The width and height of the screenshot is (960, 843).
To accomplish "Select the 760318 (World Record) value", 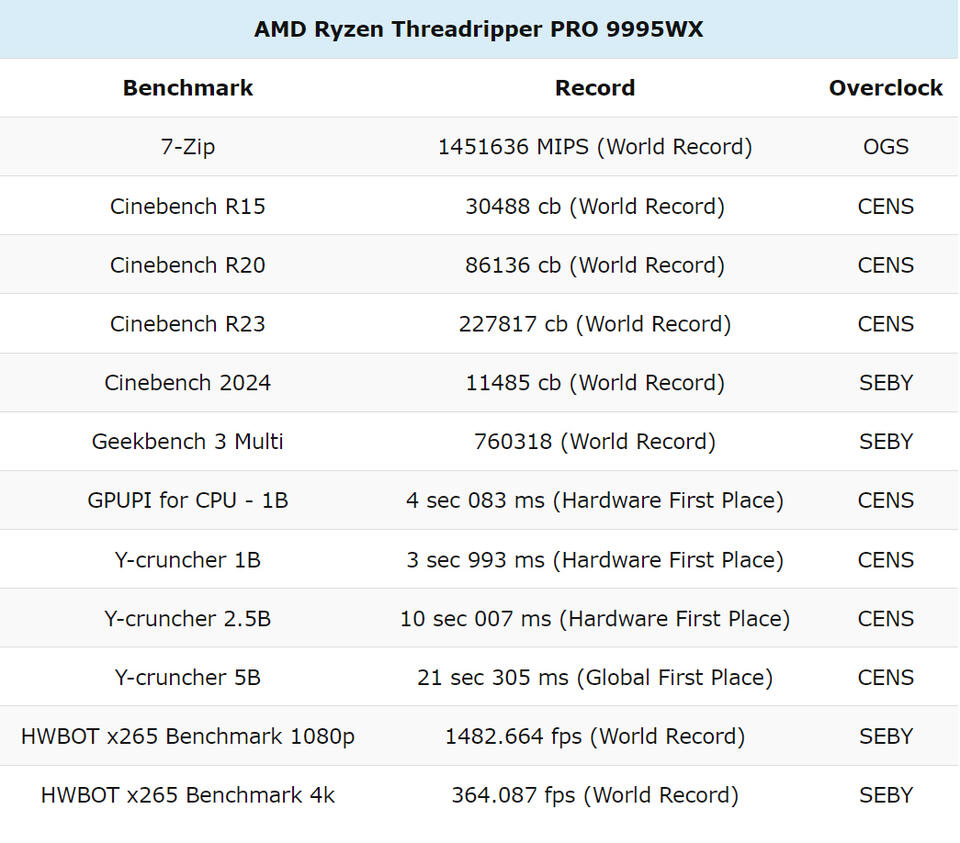I will pos(595,441).
